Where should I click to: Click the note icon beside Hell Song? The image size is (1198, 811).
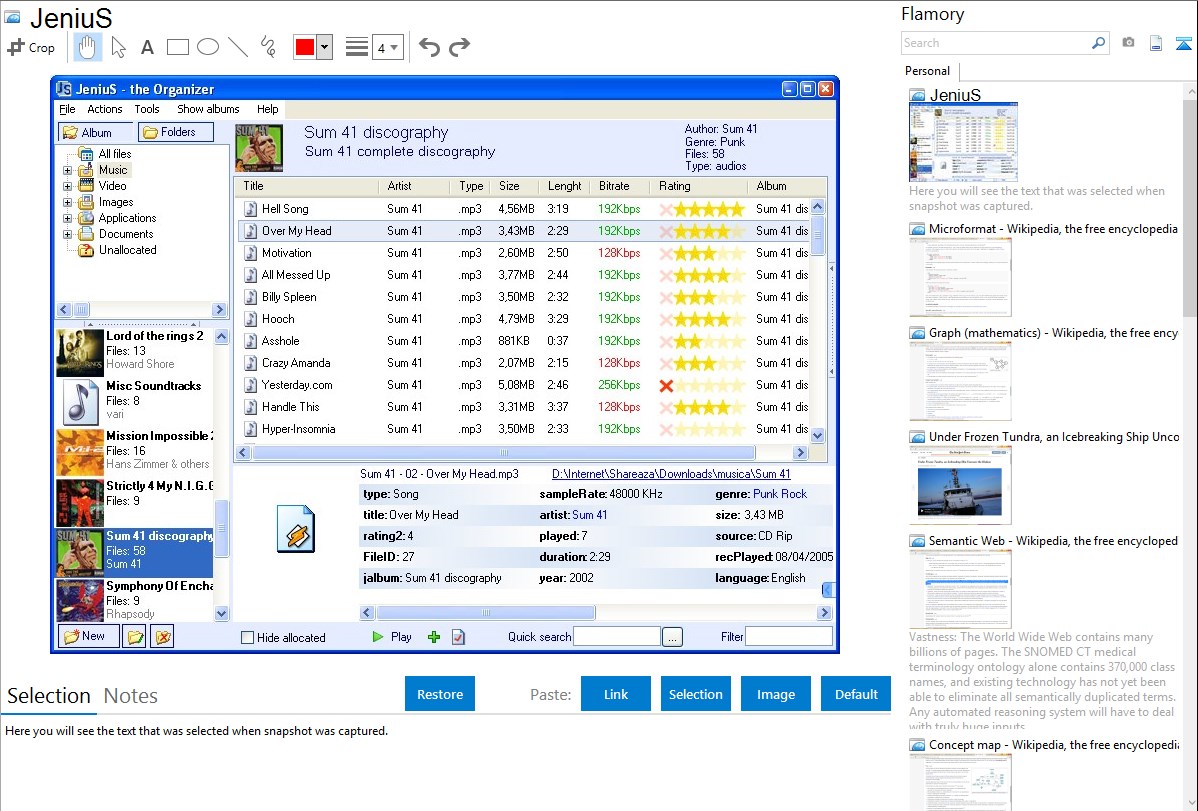[251, 209]
